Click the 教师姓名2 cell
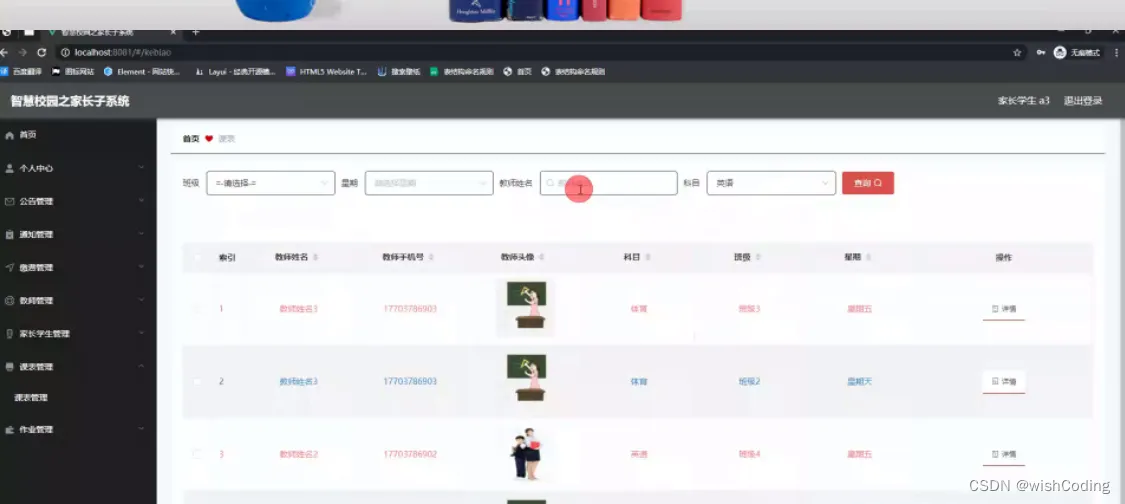1125x504 pixels. (x=298, y=454)
